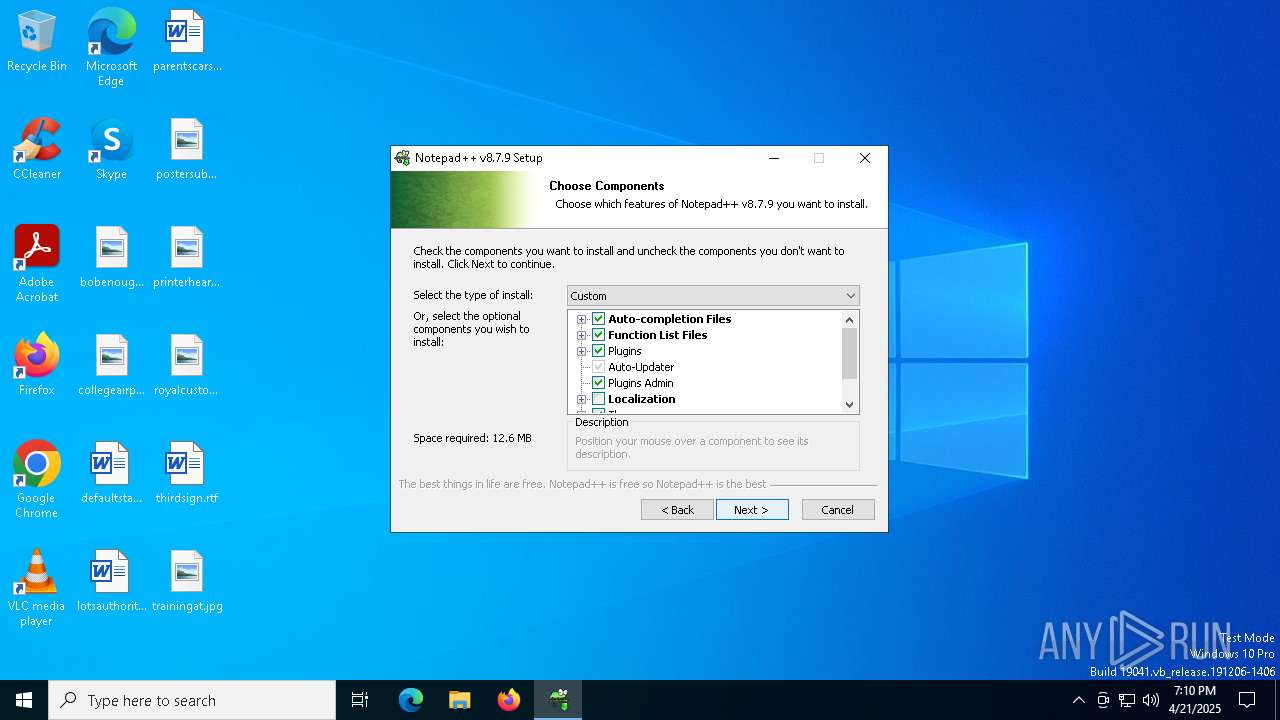Open Firefox from the taskbar
The width and height of the screenshot is (1280, 720).
(x=509, y=700)
